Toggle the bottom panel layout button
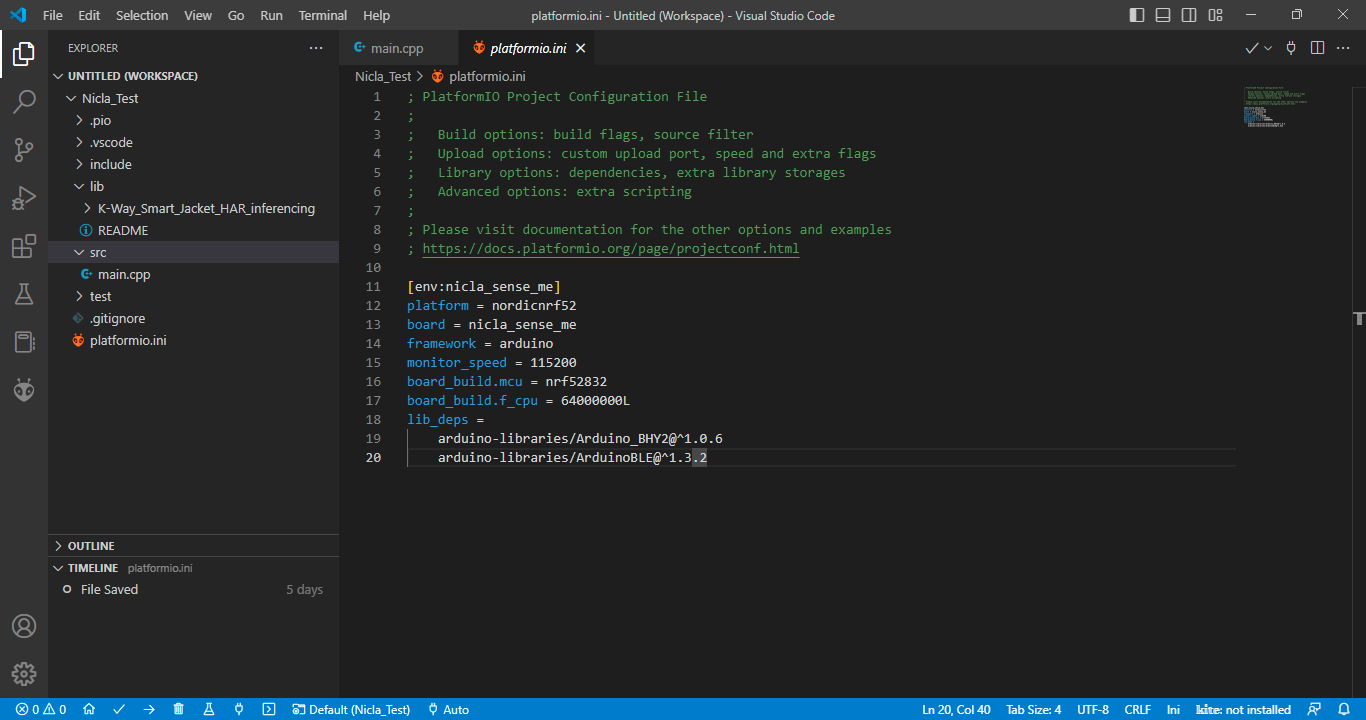 coord(1163,15)
